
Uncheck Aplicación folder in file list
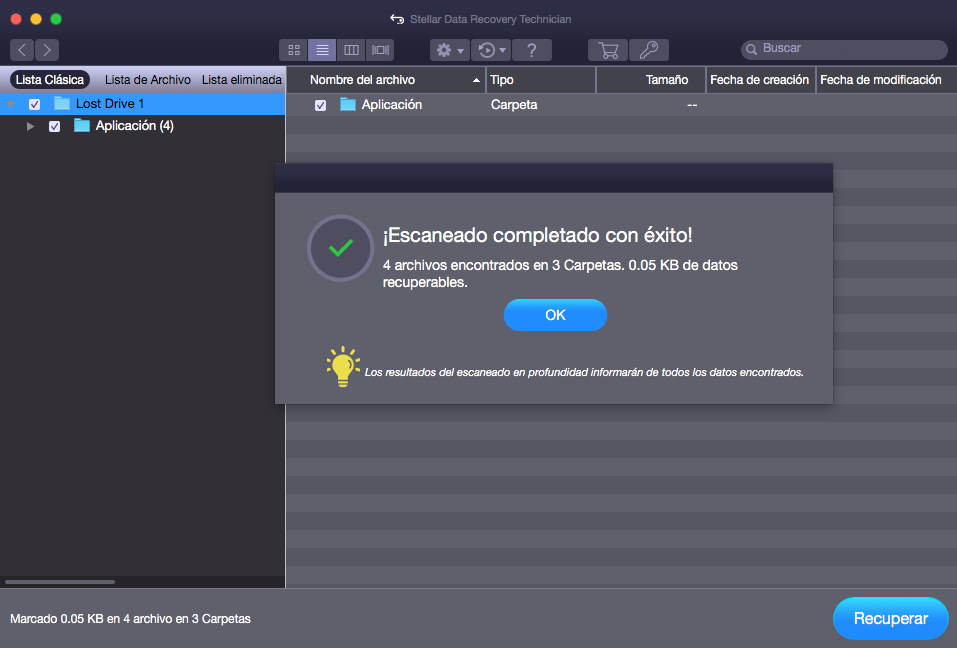(321, 105)
